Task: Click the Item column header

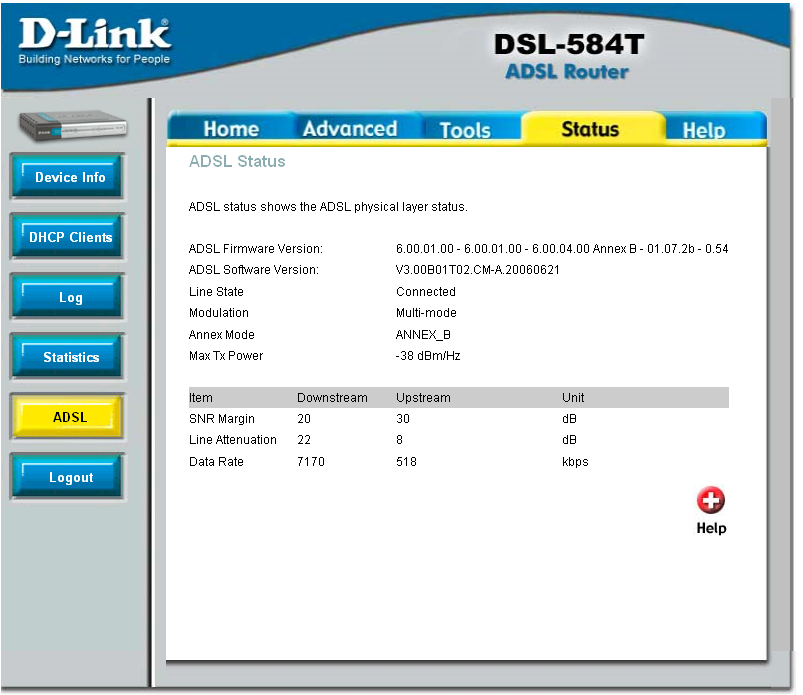Action: (201, 397)
